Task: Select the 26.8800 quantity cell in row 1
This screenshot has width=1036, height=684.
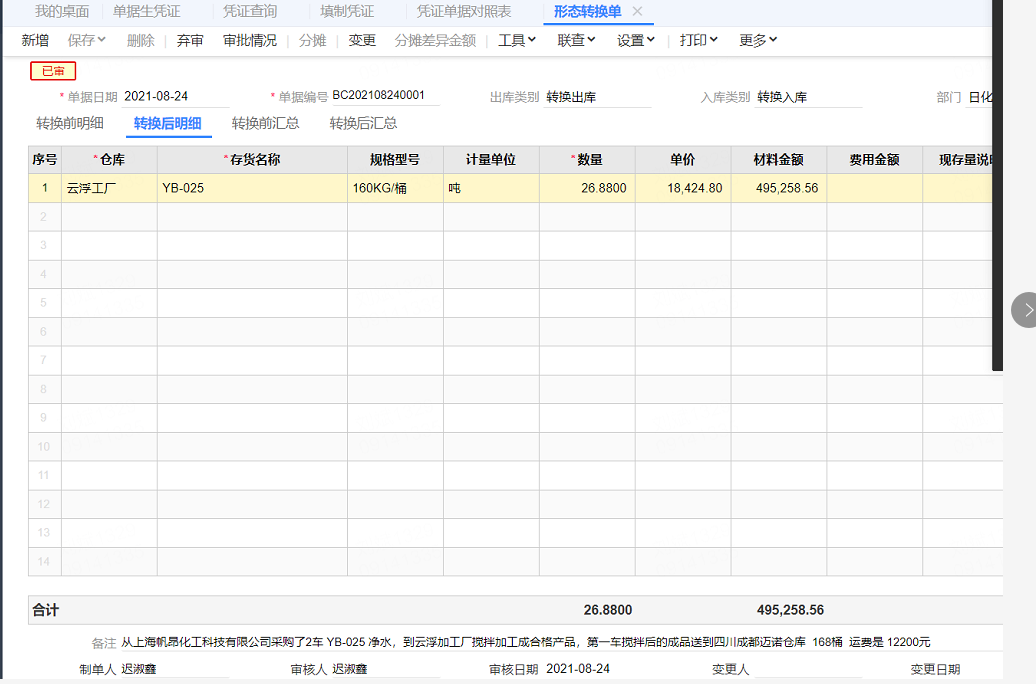Action: pos(587,188)
